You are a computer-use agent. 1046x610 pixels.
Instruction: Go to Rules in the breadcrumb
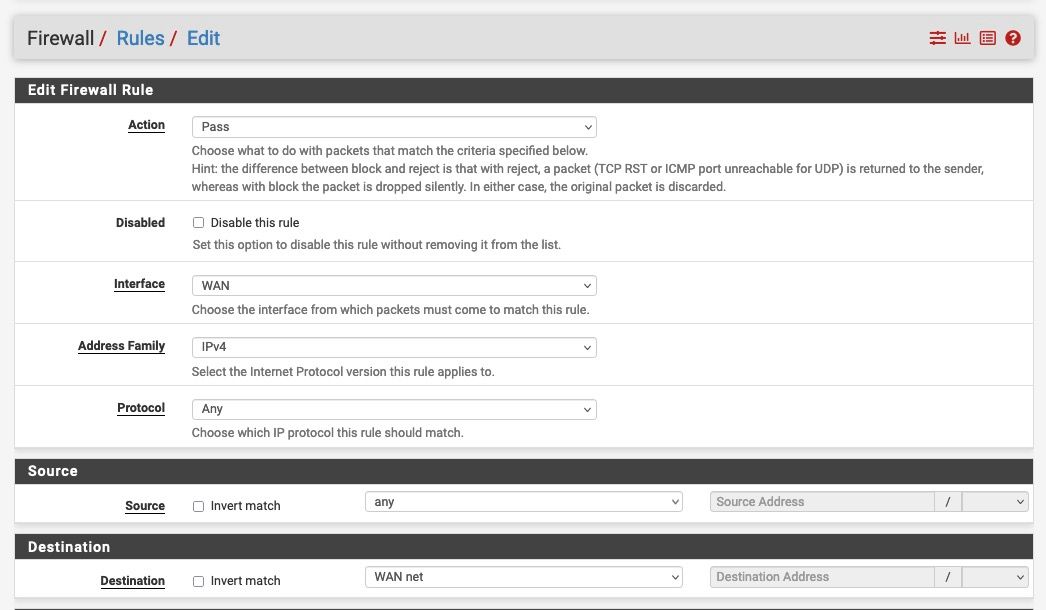tap(140, 38)
